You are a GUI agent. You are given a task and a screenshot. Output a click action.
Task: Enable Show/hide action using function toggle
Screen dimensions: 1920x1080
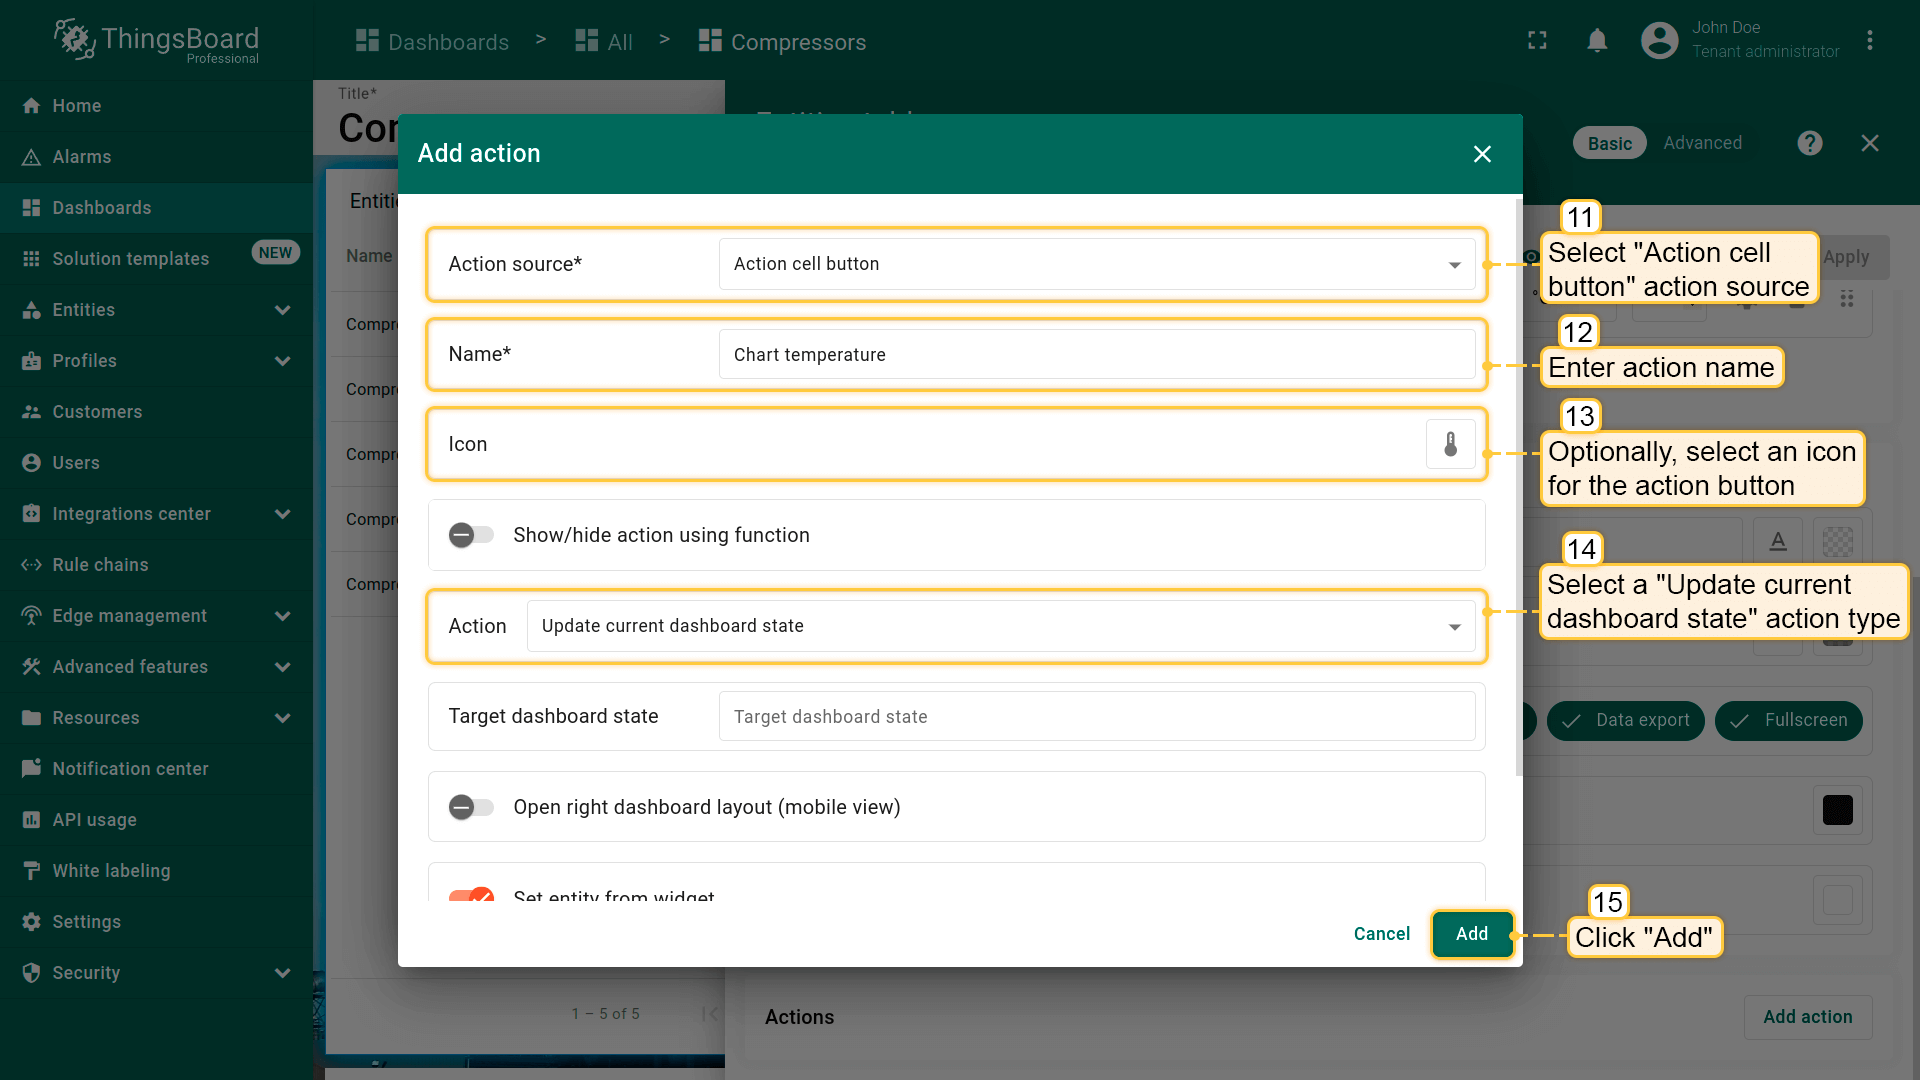coord(471,535)
